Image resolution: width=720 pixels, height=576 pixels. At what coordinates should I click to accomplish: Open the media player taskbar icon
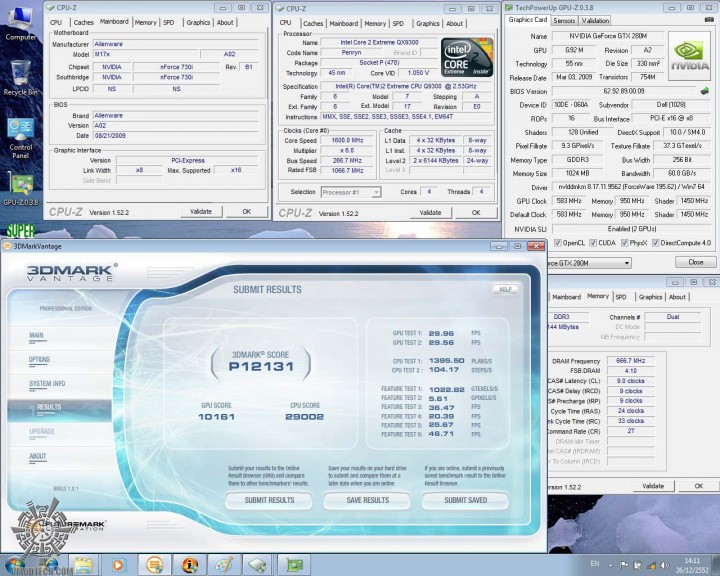119,564
